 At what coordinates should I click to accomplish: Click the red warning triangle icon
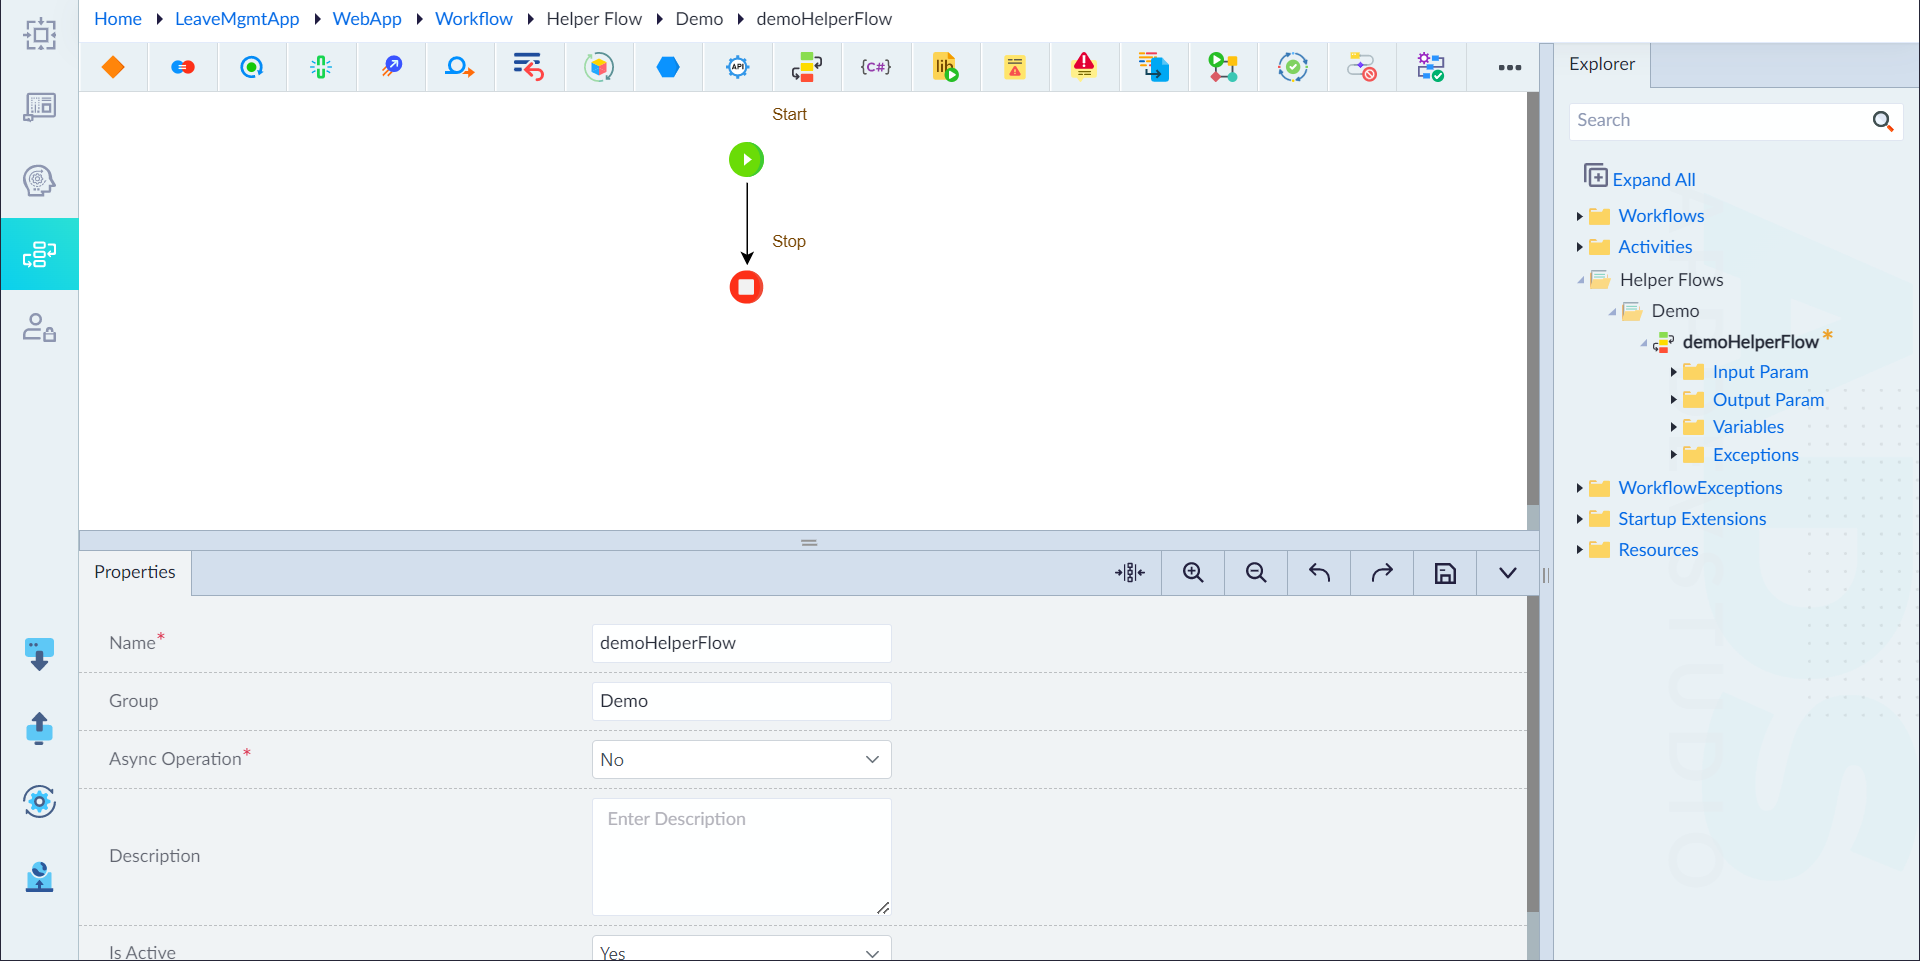1084,67
